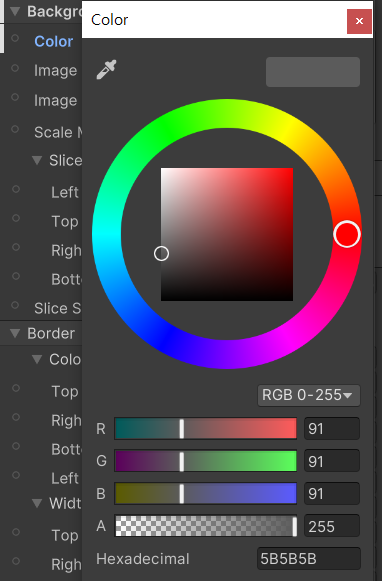The width and height of the screenshot is (382, 581).
Task: Click binding dot beside Border Width Top
Action: [16, 532]
